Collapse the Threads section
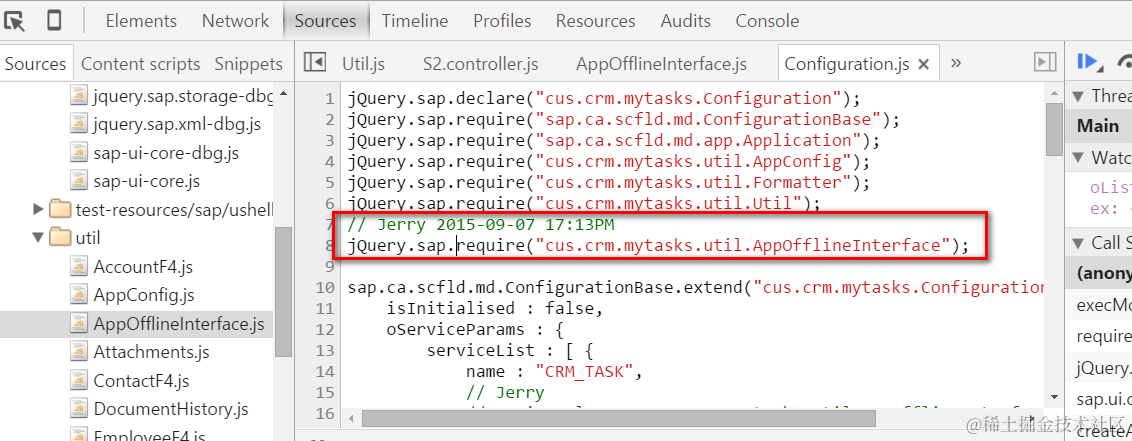Viewport: 1132px width, 441px height. 1078,95
